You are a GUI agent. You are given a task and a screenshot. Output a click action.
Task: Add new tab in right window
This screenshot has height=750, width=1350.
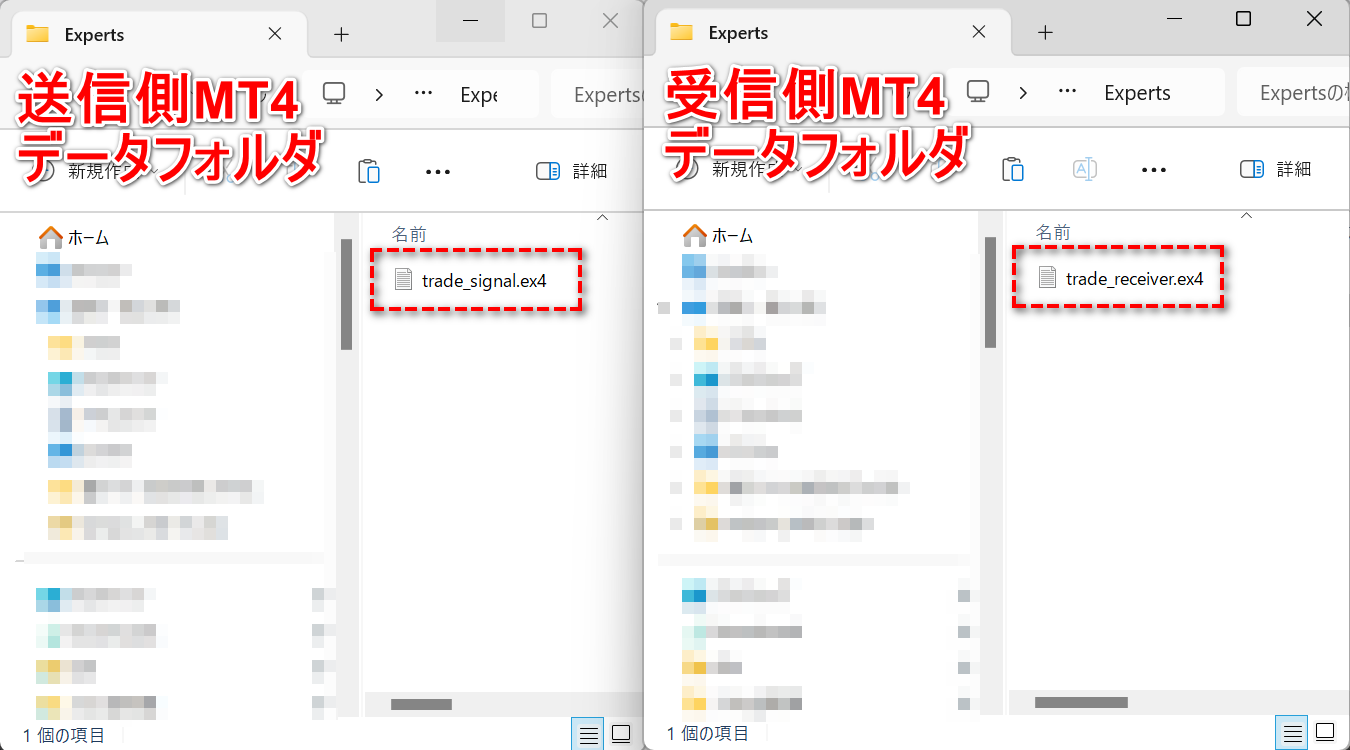pyautogui.click(x=1046, y=33)
